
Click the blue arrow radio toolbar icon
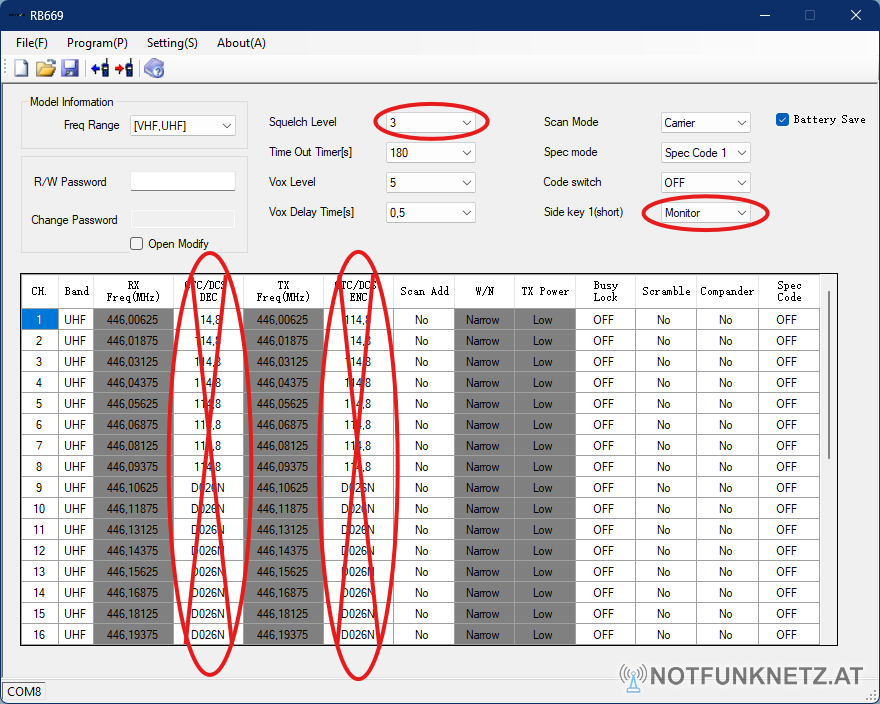pos(100,68)
